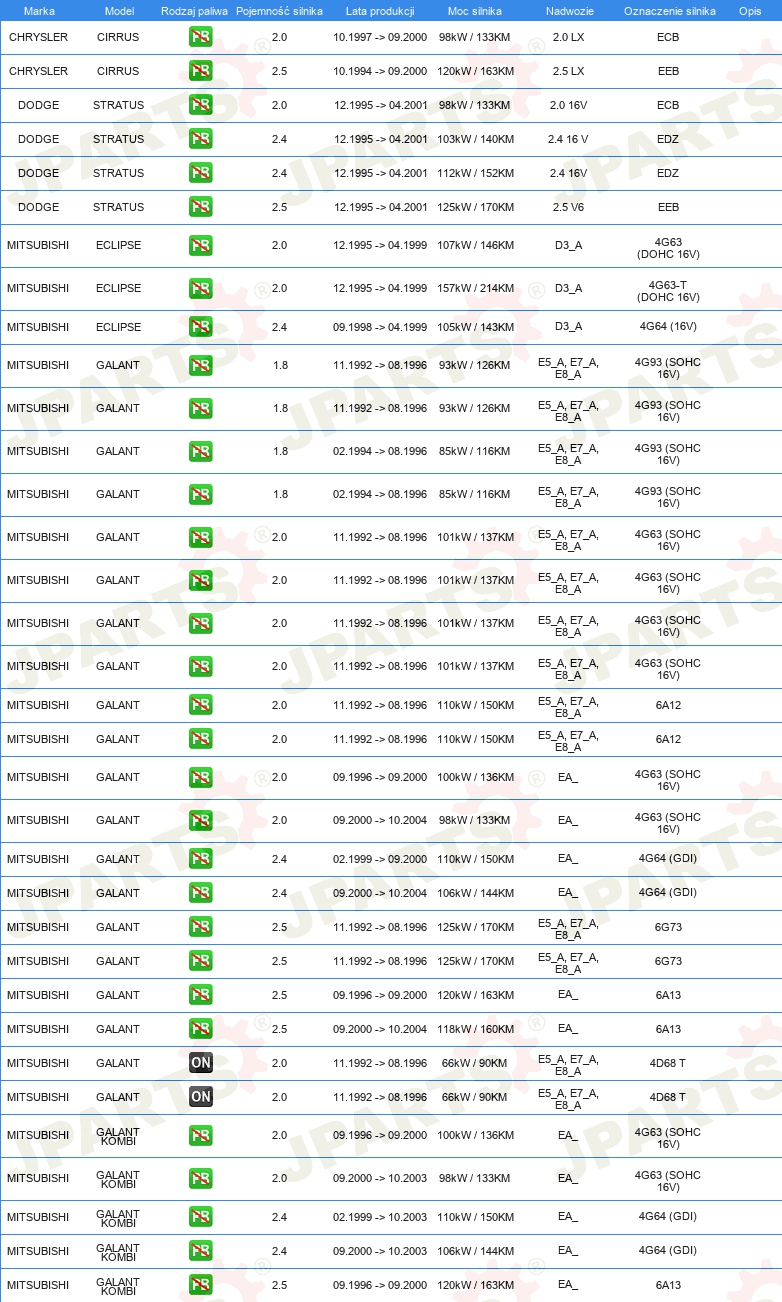Image resolution: width=782 pixels, height=1302 pixels.
Task: Click the Pojemność silnika column header
Action: [x=279, y=11]
